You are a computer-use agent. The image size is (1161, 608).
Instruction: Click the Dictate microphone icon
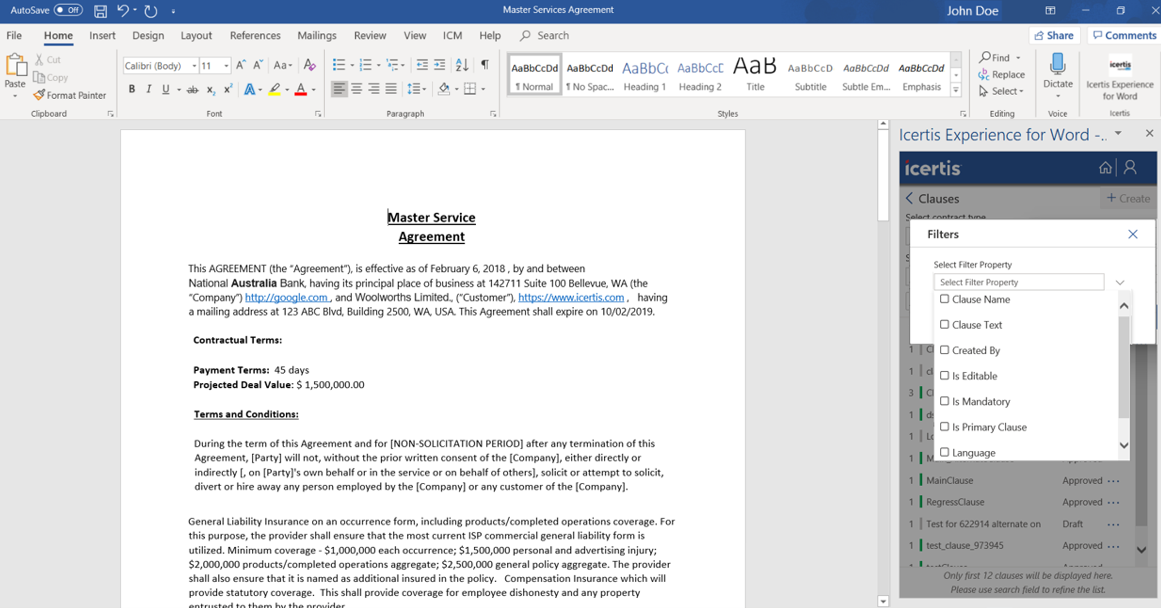pyautogui.click(x=1057, y=66)
